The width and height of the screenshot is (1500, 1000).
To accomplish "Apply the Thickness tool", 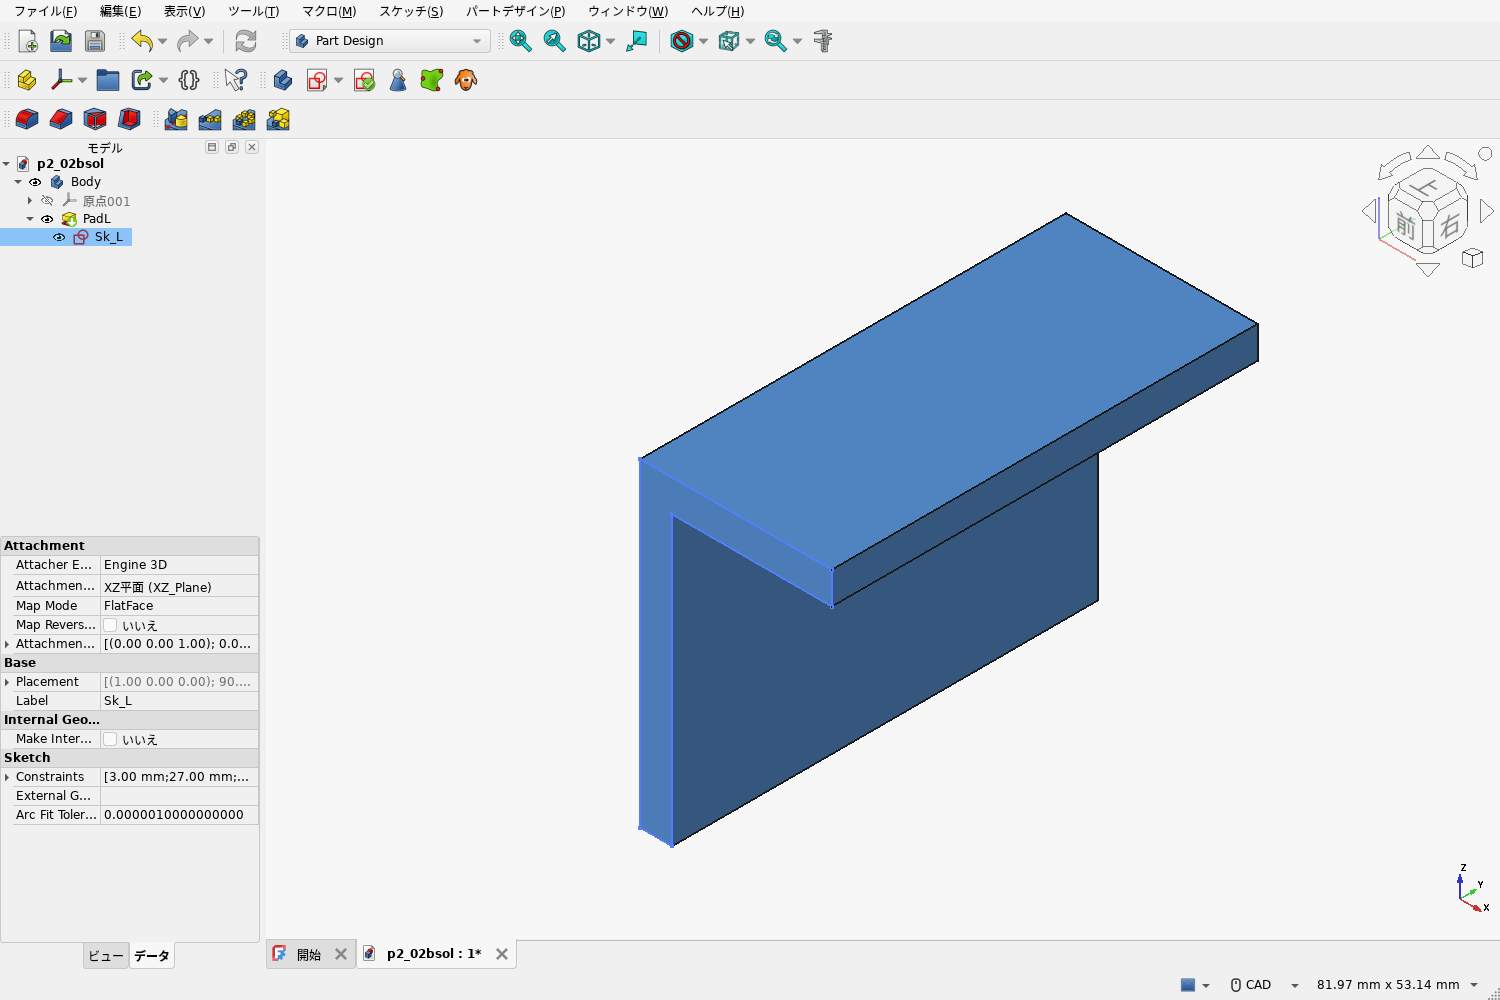I will 129,119.
